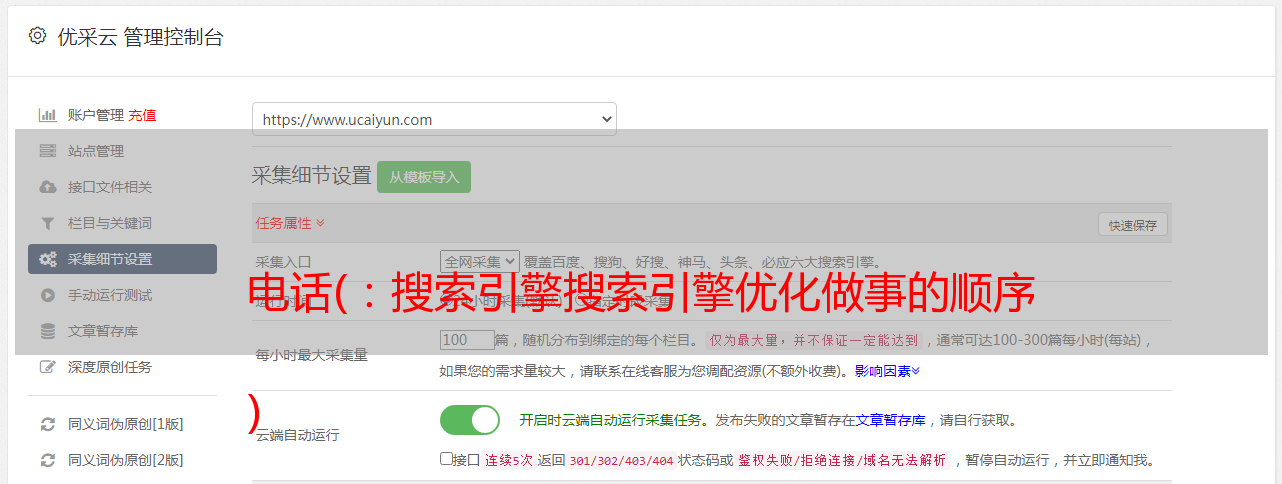Click the play icon for 手动运行测试
This screenshot has height=484, width=1282.
coord(47,295)
